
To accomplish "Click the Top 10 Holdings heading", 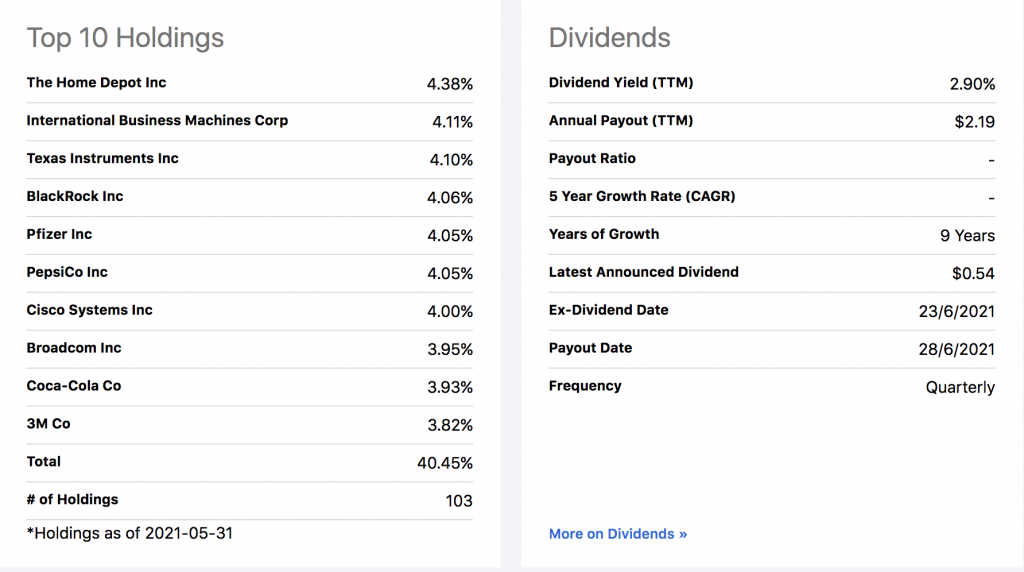I will point(125,38).
